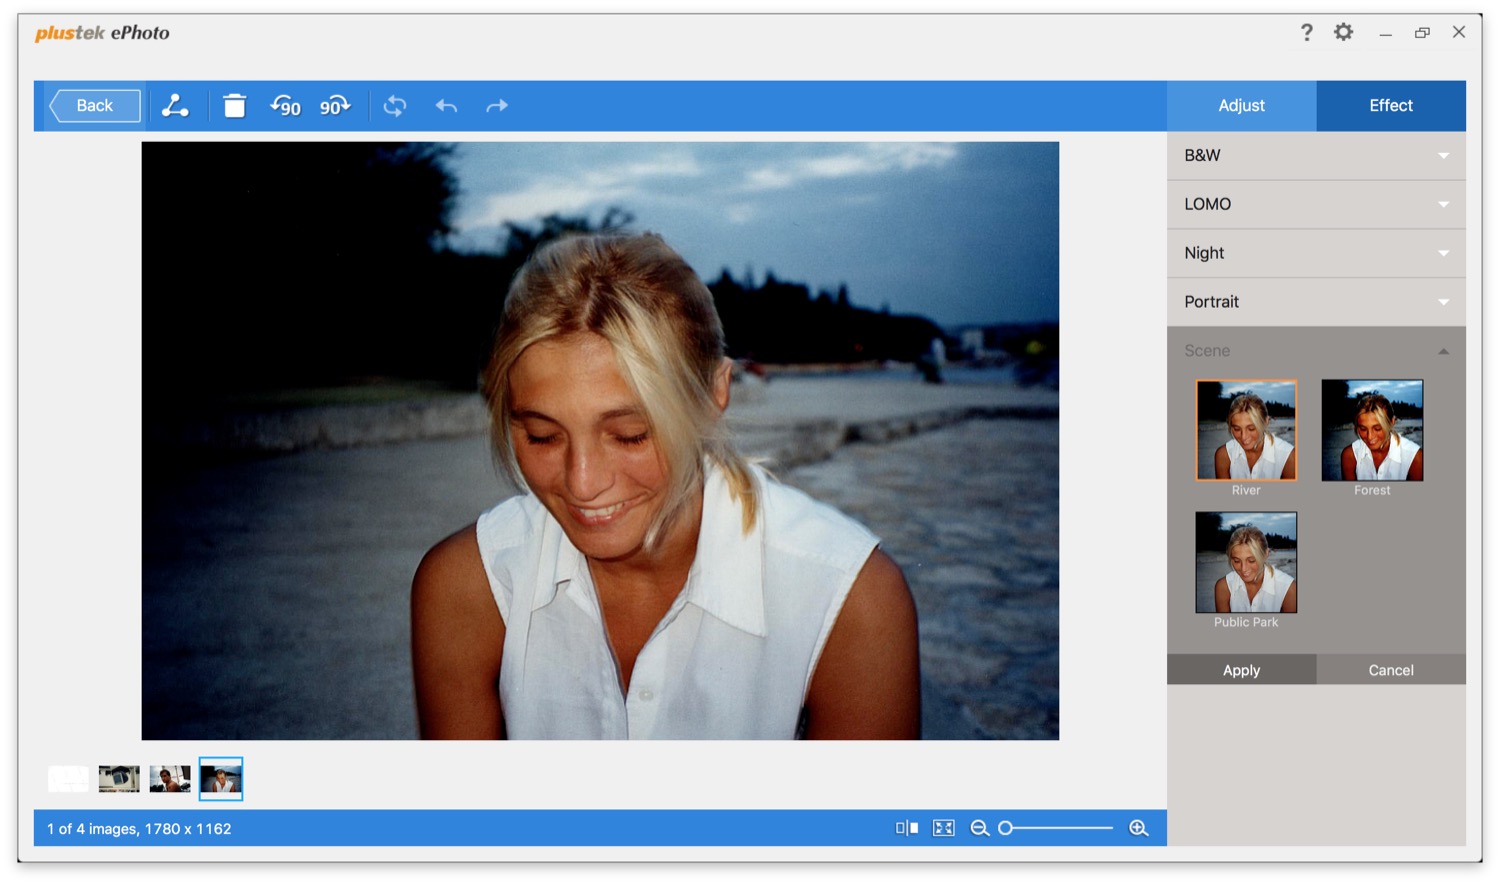The height and width of the screenshot is (884, 1500).
Task: Redo the last edit
Action: click(x=497, y=106)
